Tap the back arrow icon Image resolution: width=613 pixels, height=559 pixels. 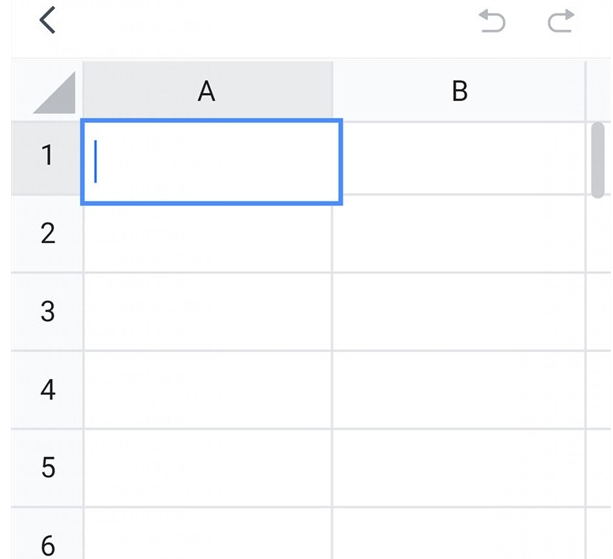click(x=47, y=20)
